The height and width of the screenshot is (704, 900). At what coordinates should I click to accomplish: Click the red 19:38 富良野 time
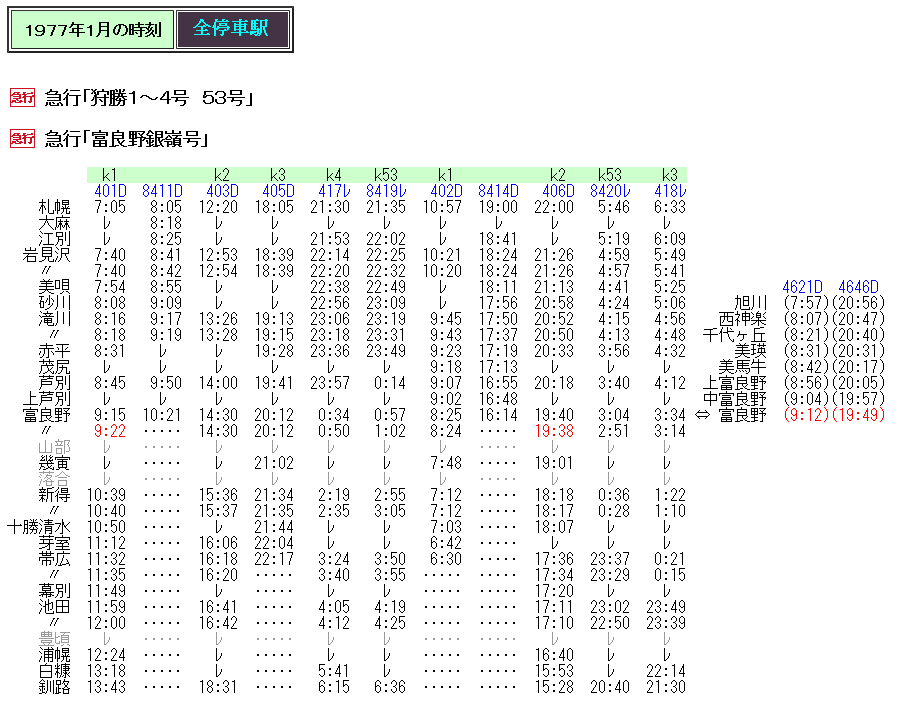click(x=554, y=431)
